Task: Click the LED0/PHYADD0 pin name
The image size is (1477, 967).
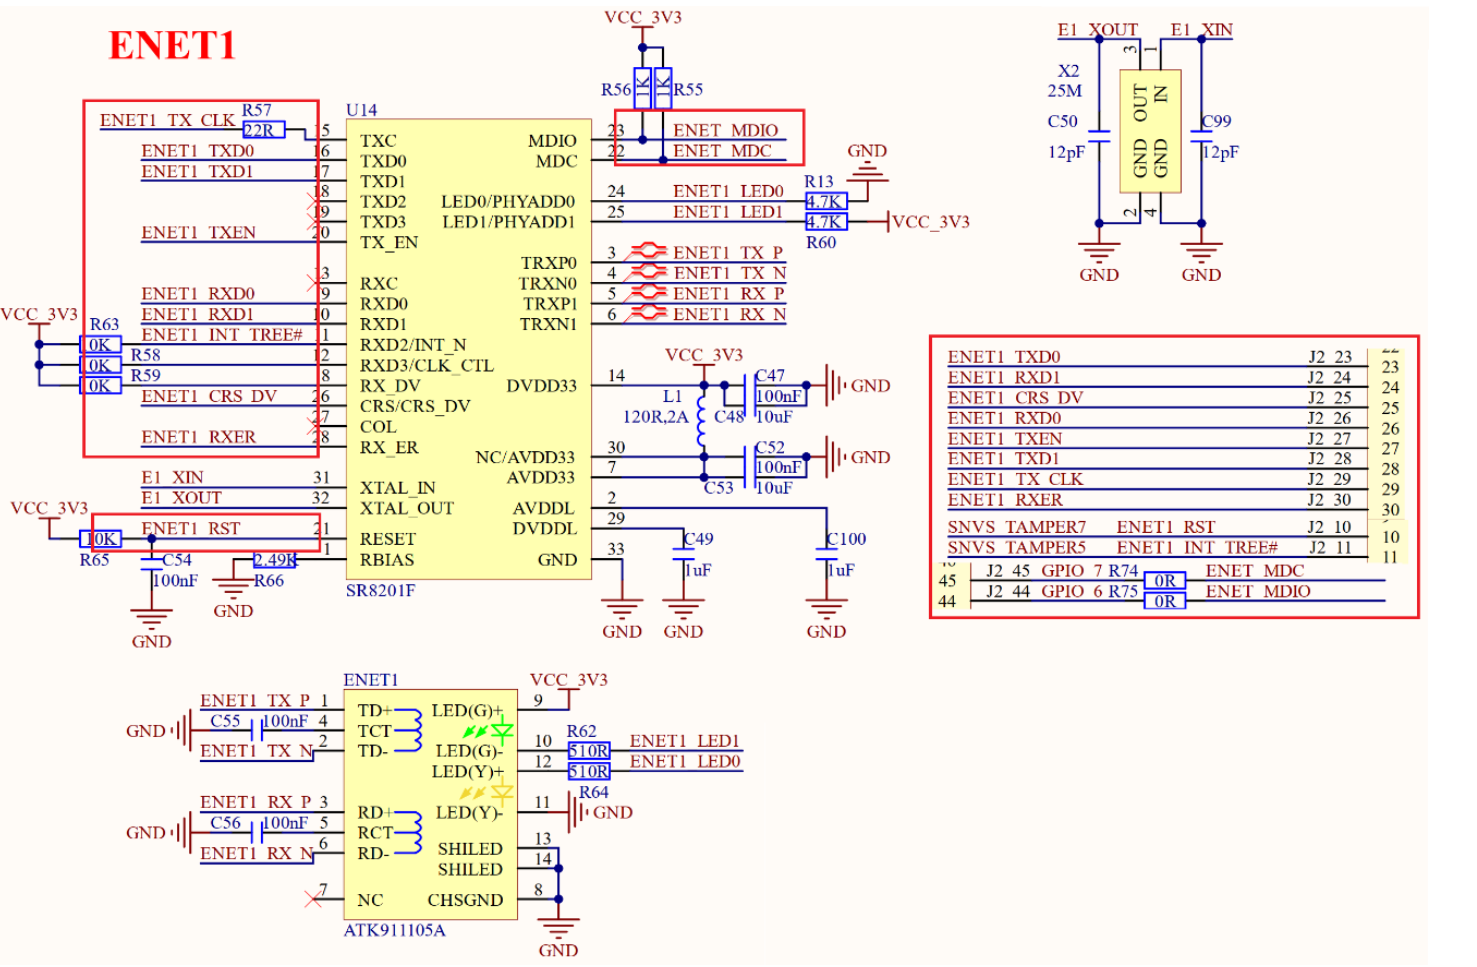Action: coord(508,202)
